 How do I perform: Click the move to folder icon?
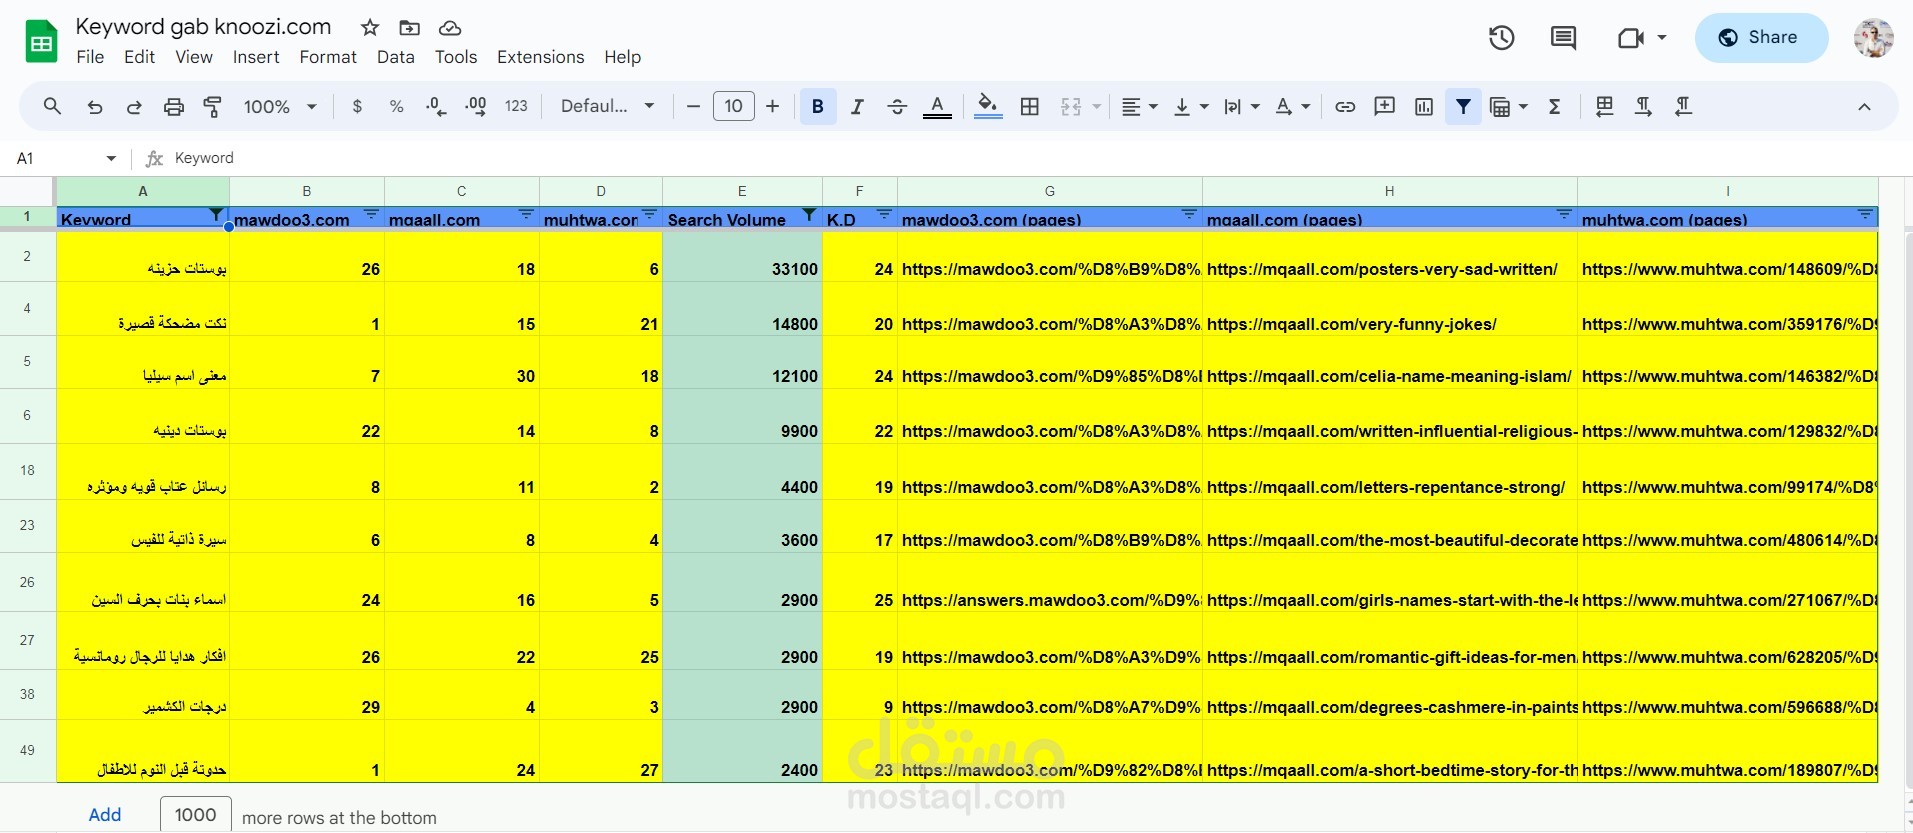coord(409,28)
